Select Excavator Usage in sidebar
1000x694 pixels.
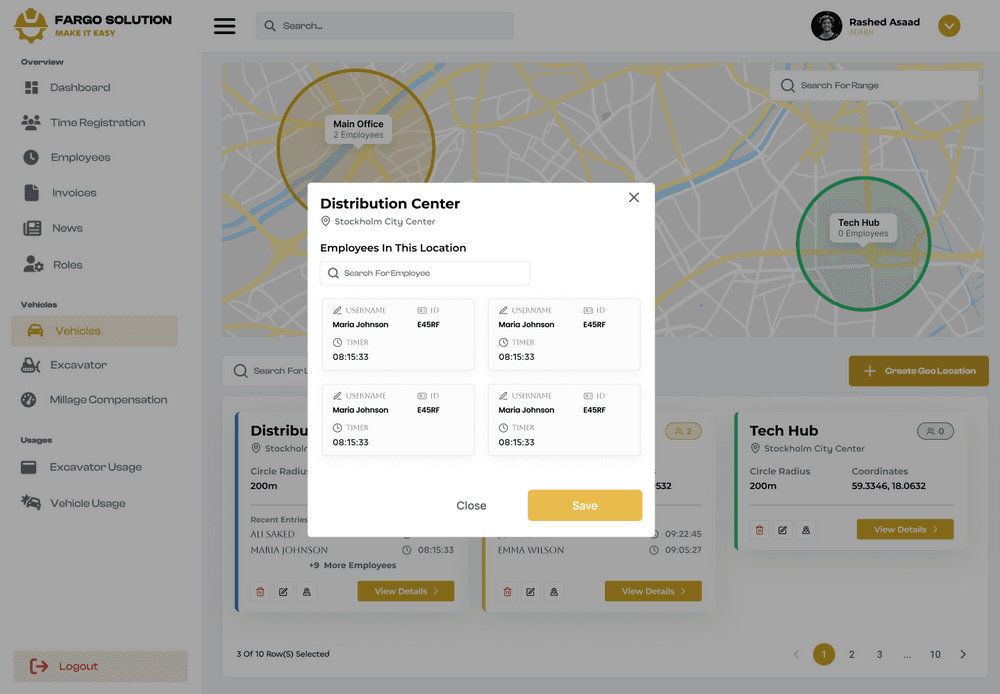pos(96,467)
